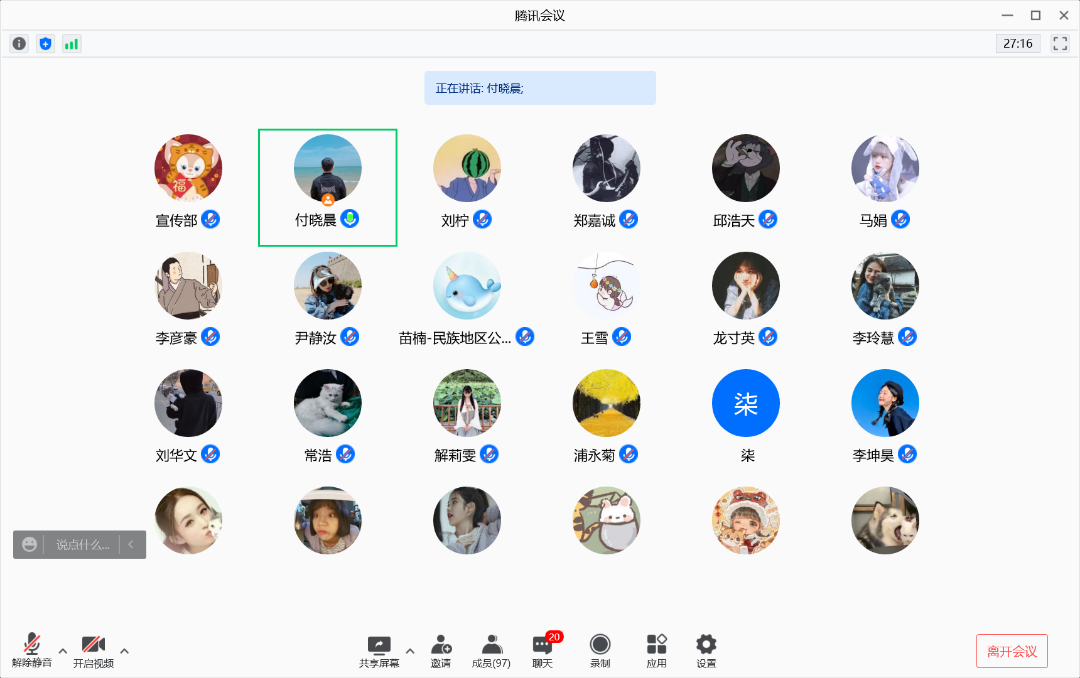The width and height of the screenshot is (1080, 678).
Task: Unmute microphone (解除静音)
Action: click(x=32, y=651)
